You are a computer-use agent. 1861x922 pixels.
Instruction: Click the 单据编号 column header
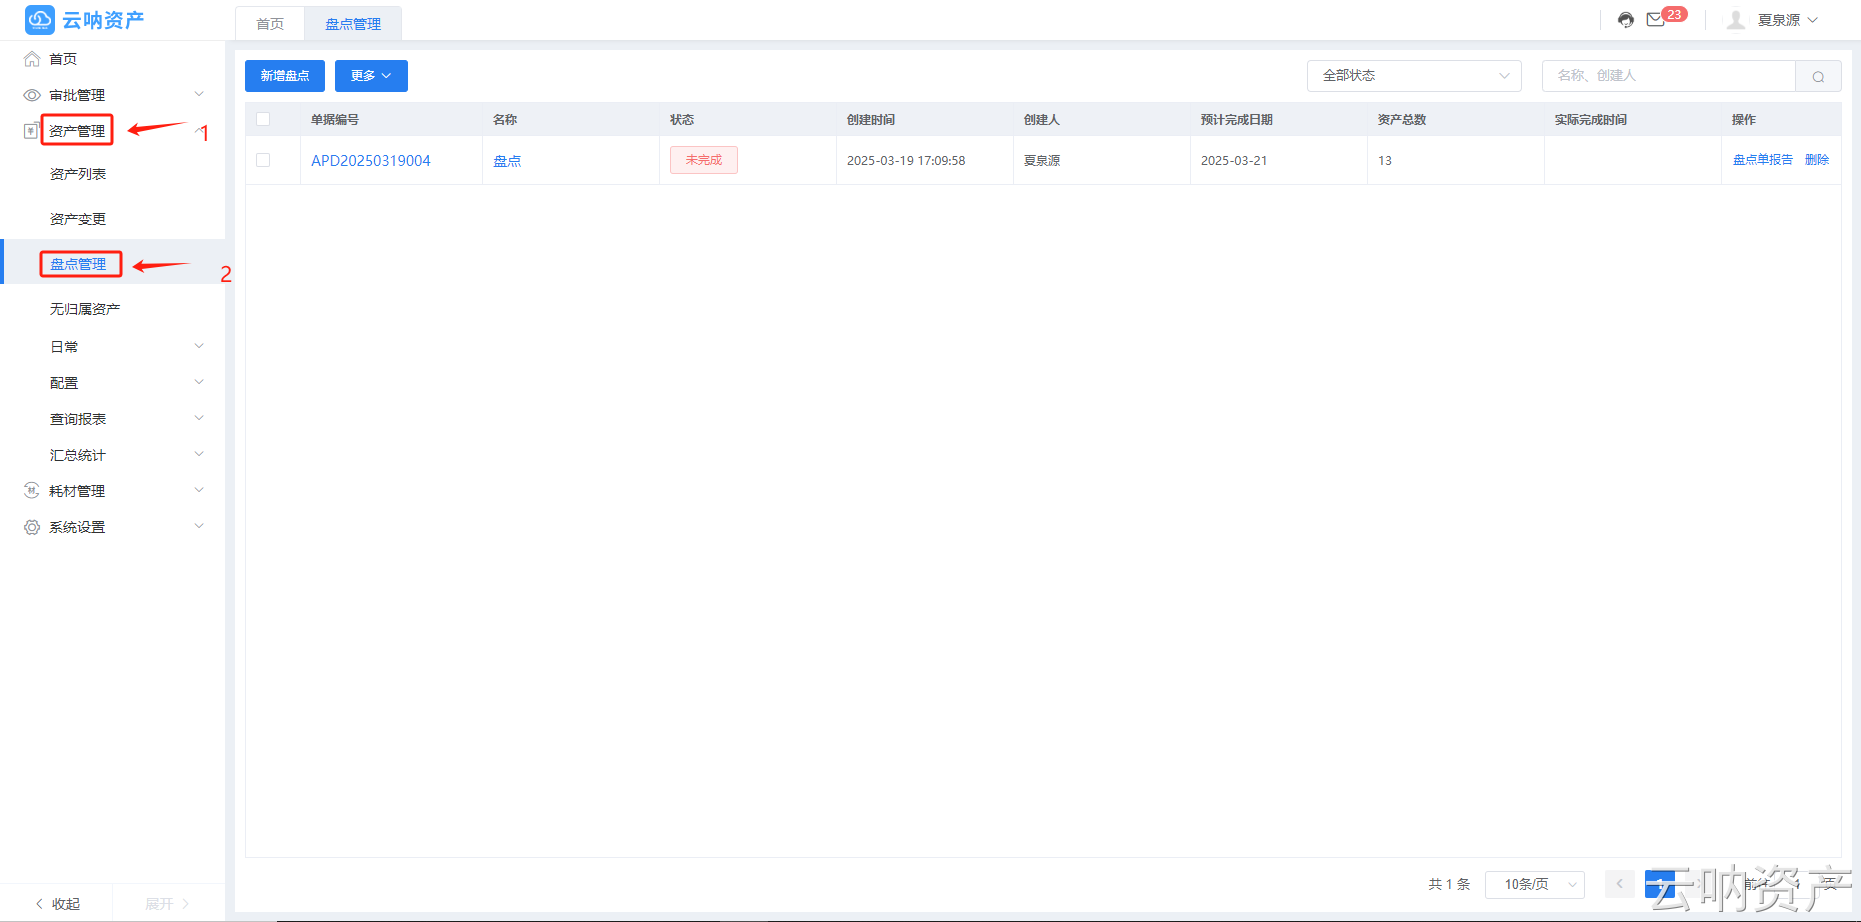[335, 120]
